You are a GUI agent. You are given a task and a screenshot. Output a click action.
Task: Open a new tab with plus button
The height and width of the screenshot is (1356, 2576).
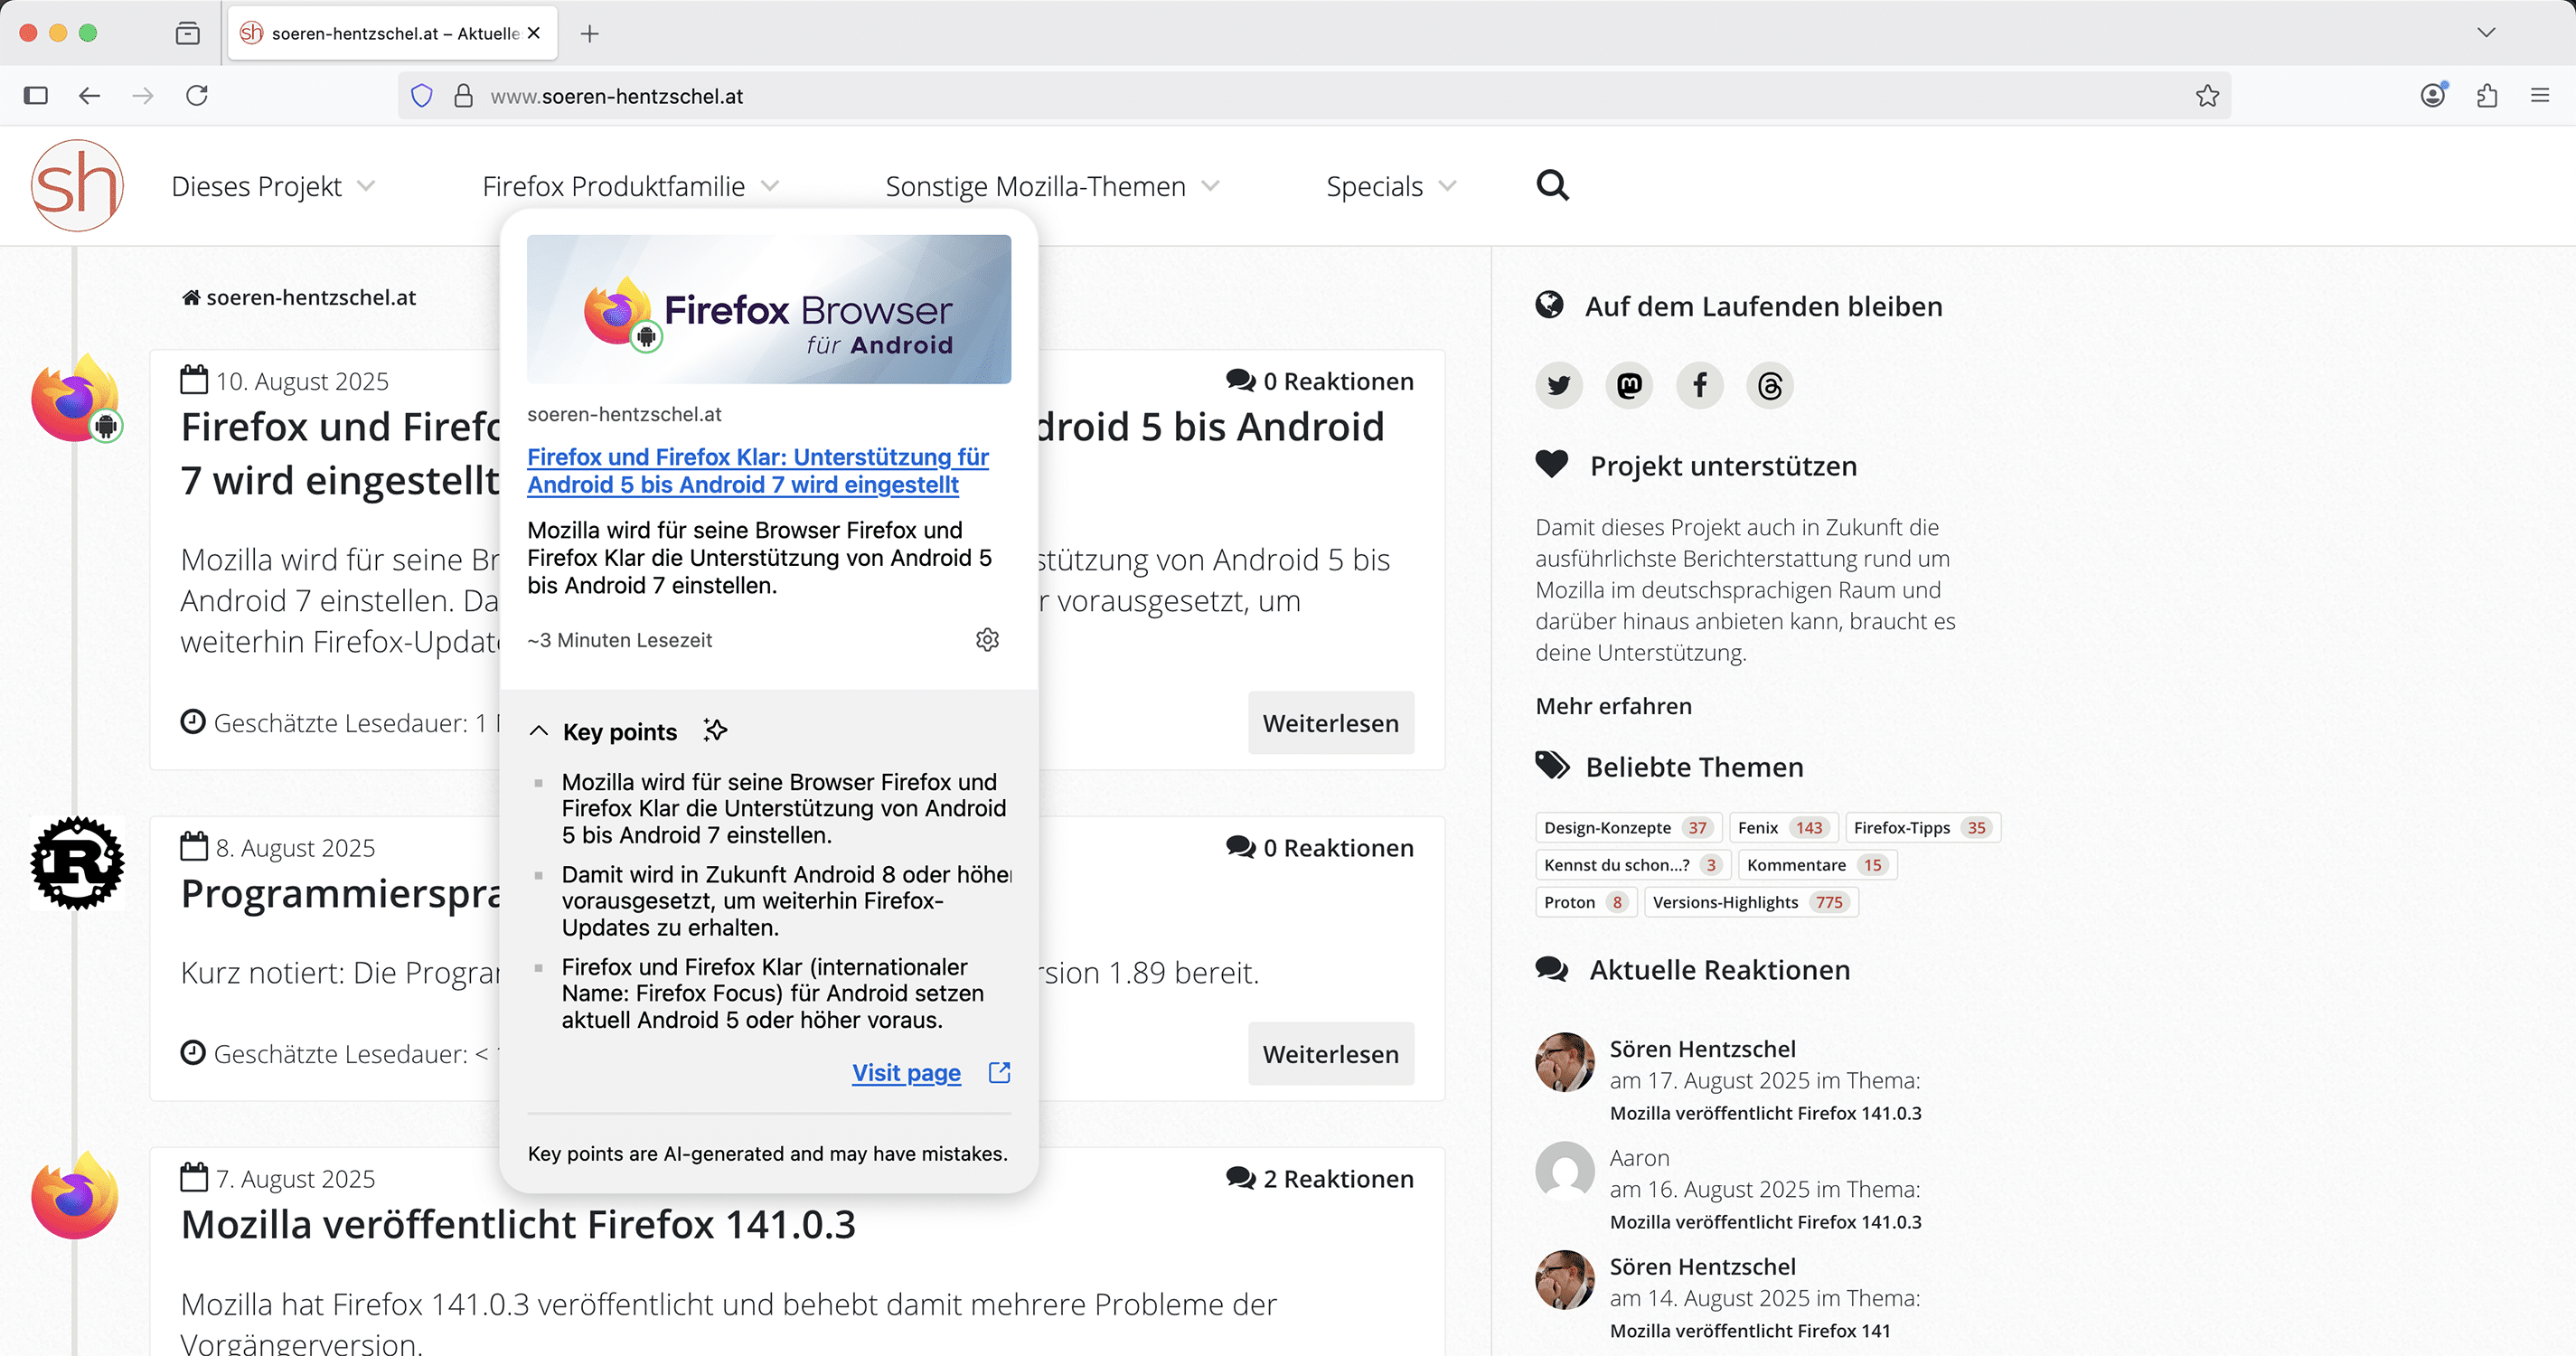click(x=590, y=33)
